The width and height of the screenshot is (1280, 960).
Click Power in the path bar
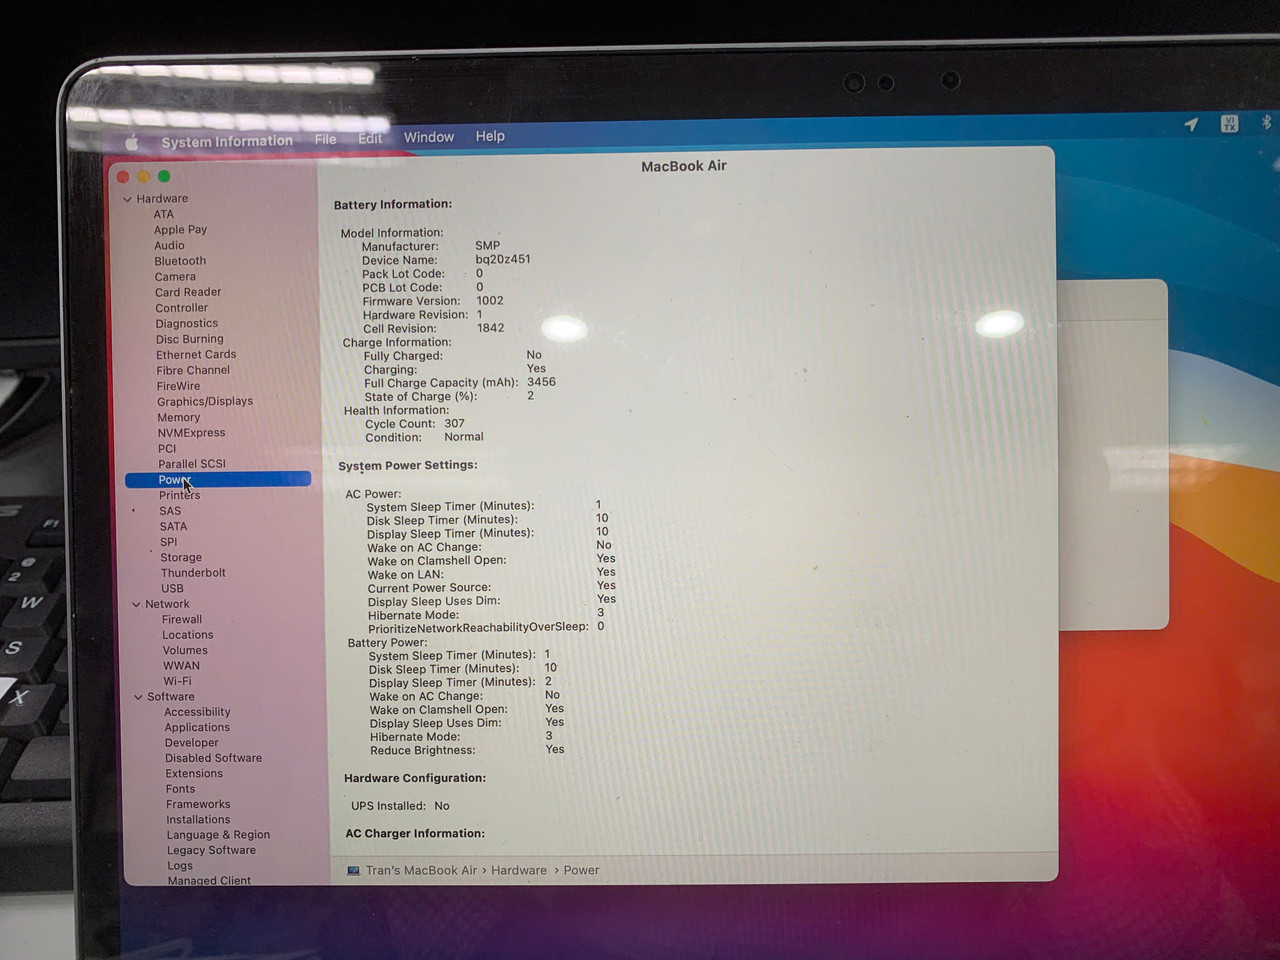point(581,871)
